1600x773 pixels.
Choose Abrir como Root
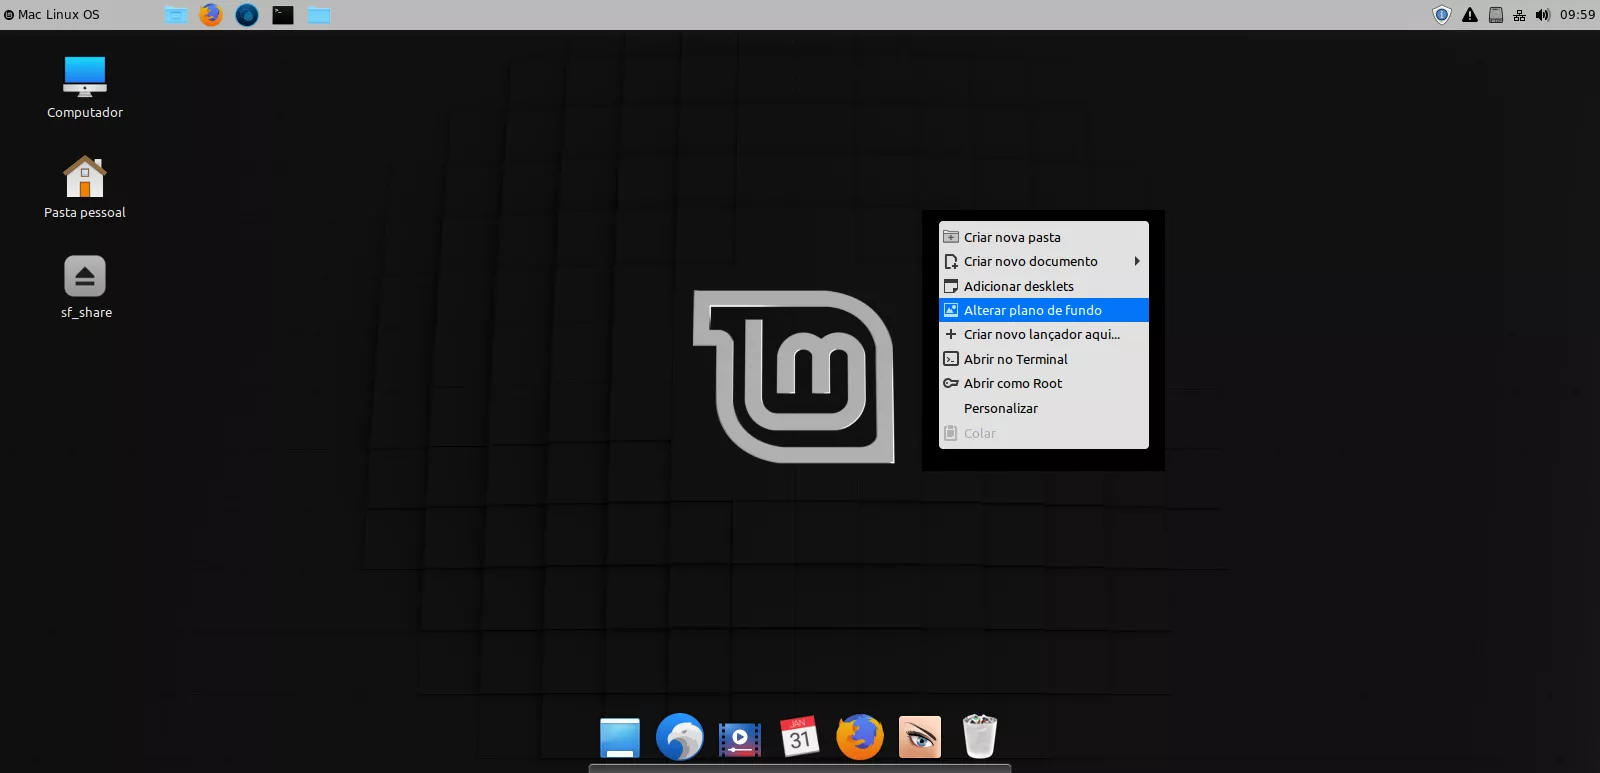[1044, 383]
